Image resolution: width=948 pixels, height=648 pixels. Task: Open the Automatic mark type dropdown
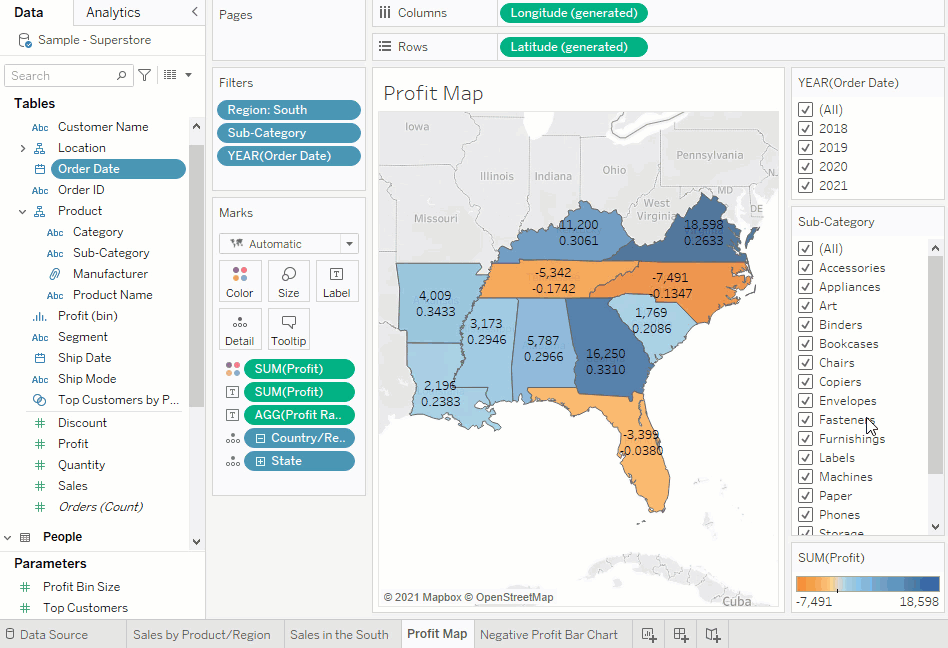(x=289, y=244)
